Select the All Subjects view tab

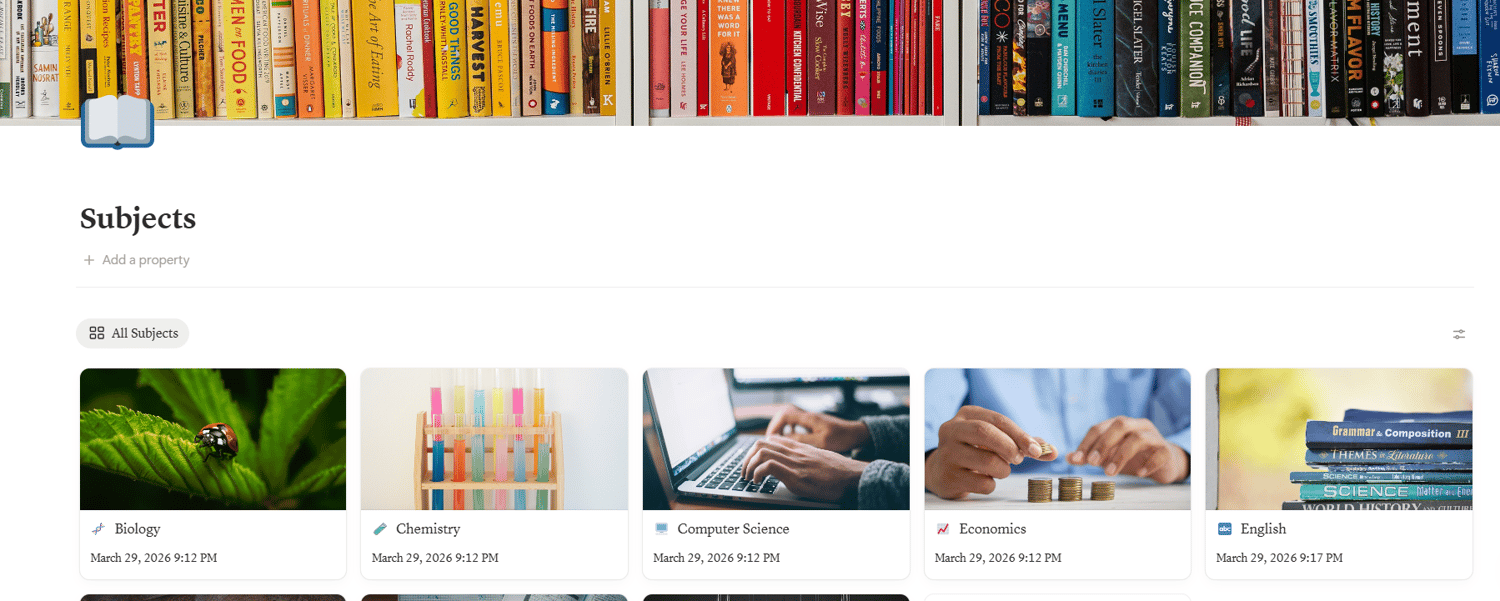click(133, 333)
